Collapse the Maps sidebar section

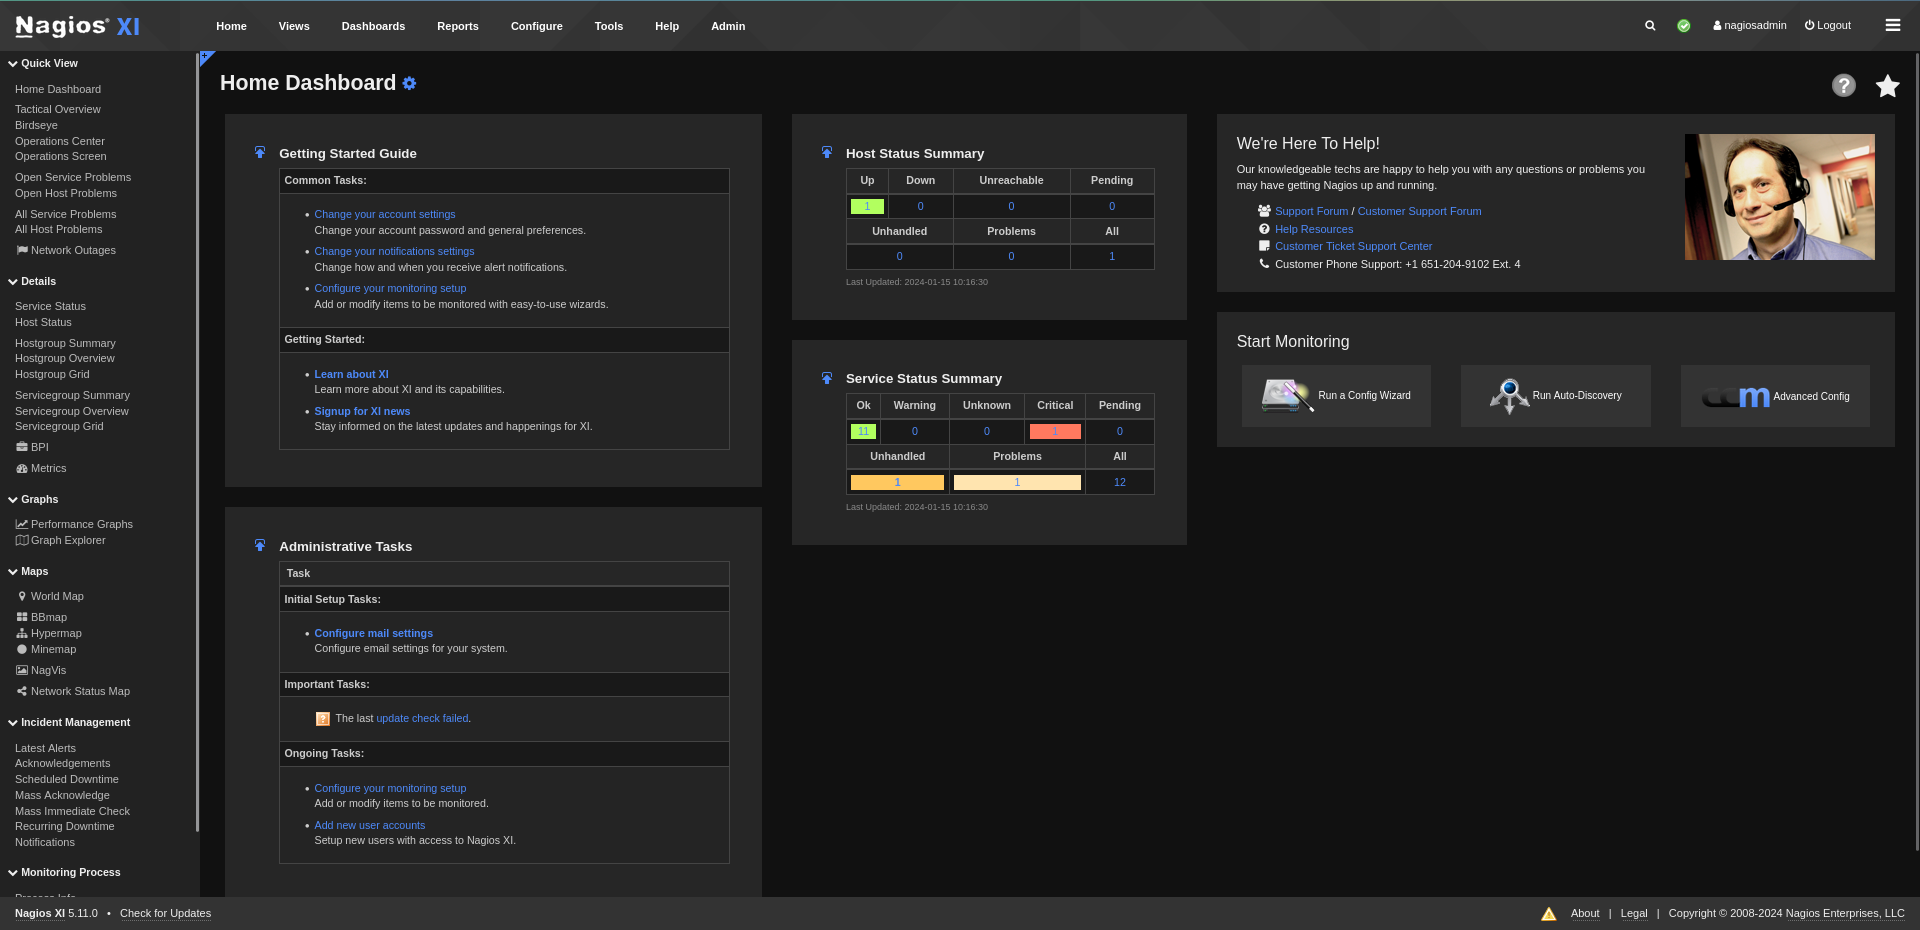tap(28, 572)
